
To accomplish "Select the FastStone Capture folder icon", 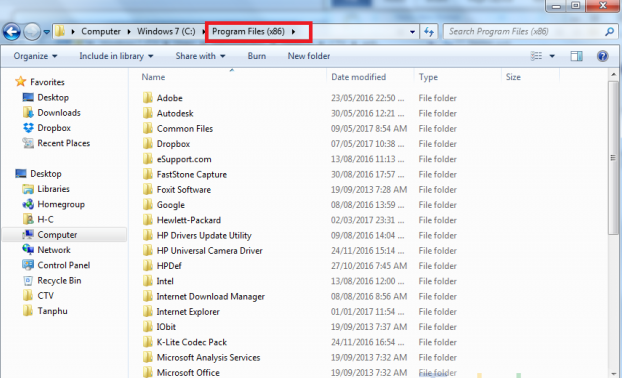I will (148, 174).
